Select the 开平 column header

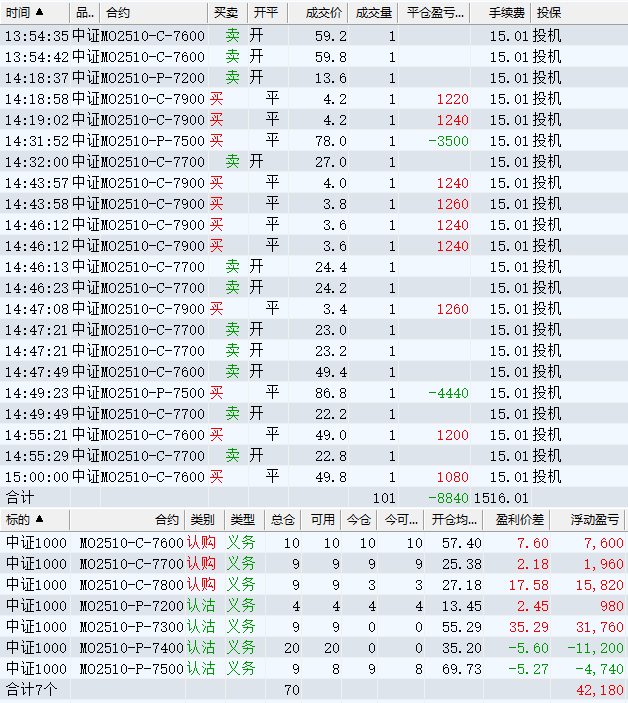[x=265, y=13]
